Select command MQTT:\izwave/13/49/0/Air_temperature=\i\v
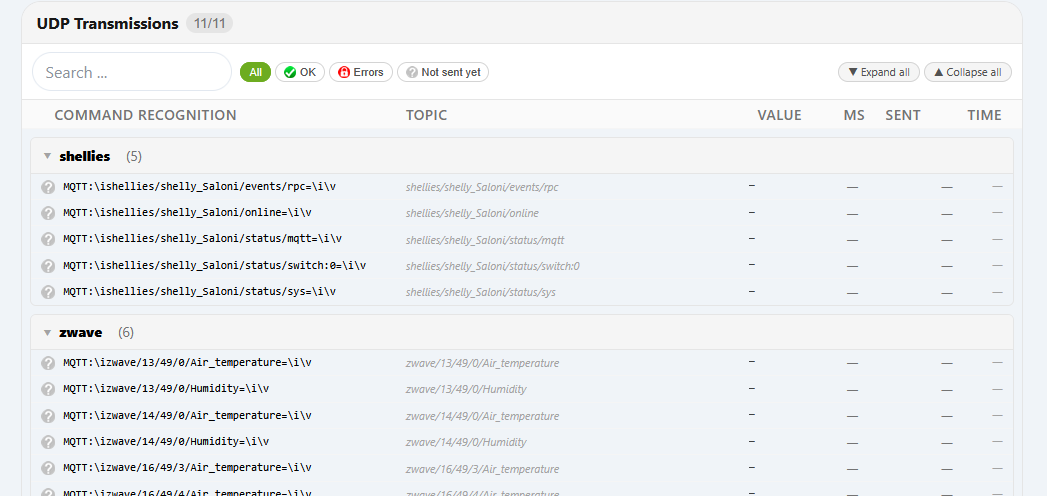This screenshot has height=496, width=1047. click(188, 362)
